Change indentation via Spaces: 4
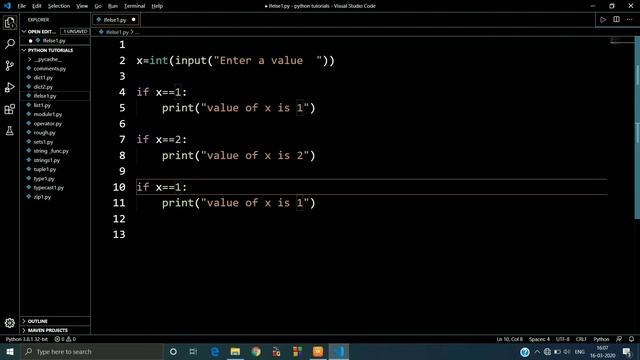This screenshot has height=360, width=640. [x=539, y=339]
